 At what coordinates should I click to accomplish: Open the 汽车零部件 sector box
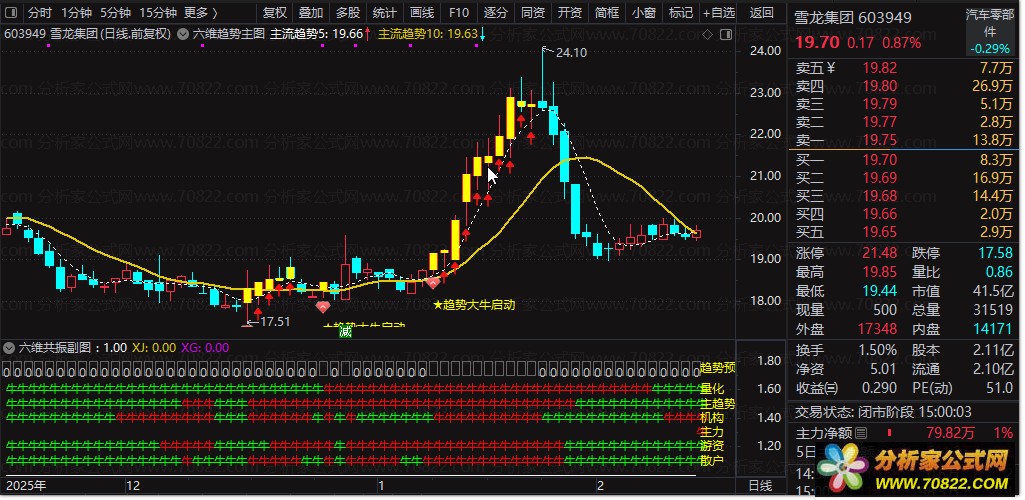click(990, 31)
